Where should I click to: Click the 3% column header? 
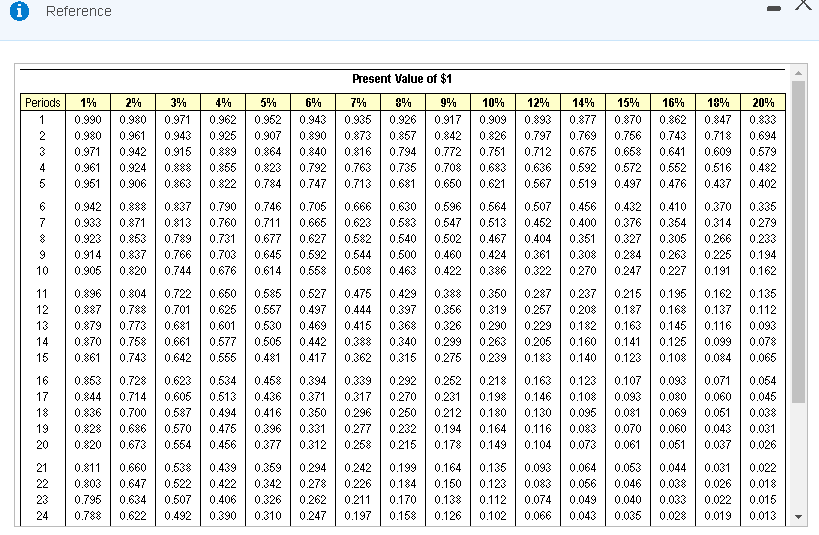178,102
